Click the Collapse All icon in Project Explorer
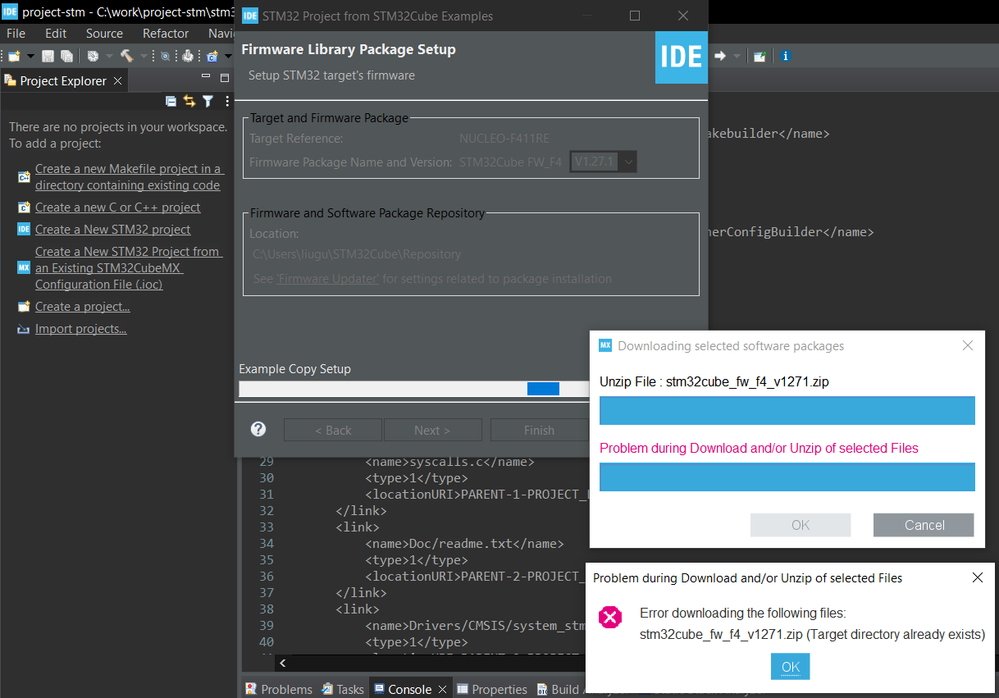The image size is (999, 698). [x=171, y=101]
